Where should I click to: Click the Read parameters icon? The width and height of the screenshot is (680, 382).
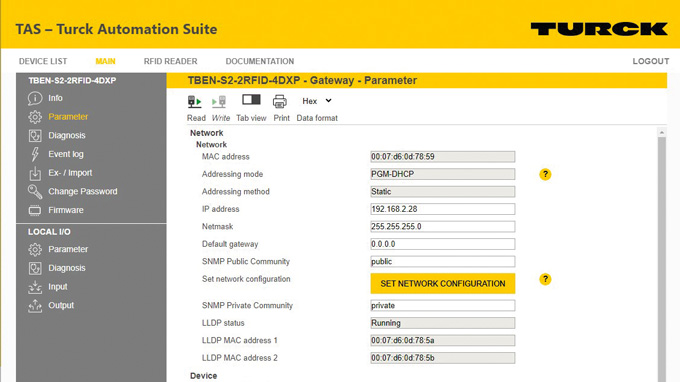[x=194, y=101]
